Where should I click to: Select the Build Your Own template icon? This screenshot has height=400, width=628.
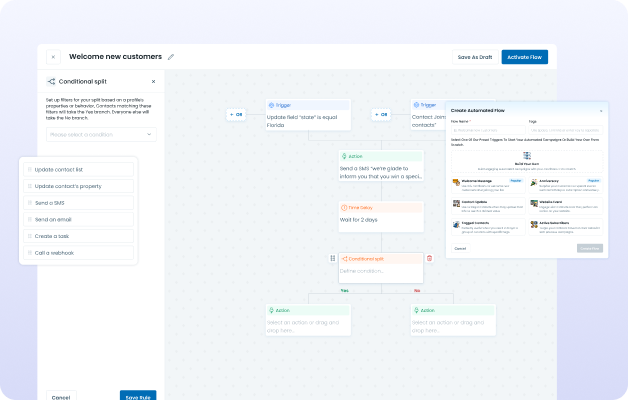(527, 157)
